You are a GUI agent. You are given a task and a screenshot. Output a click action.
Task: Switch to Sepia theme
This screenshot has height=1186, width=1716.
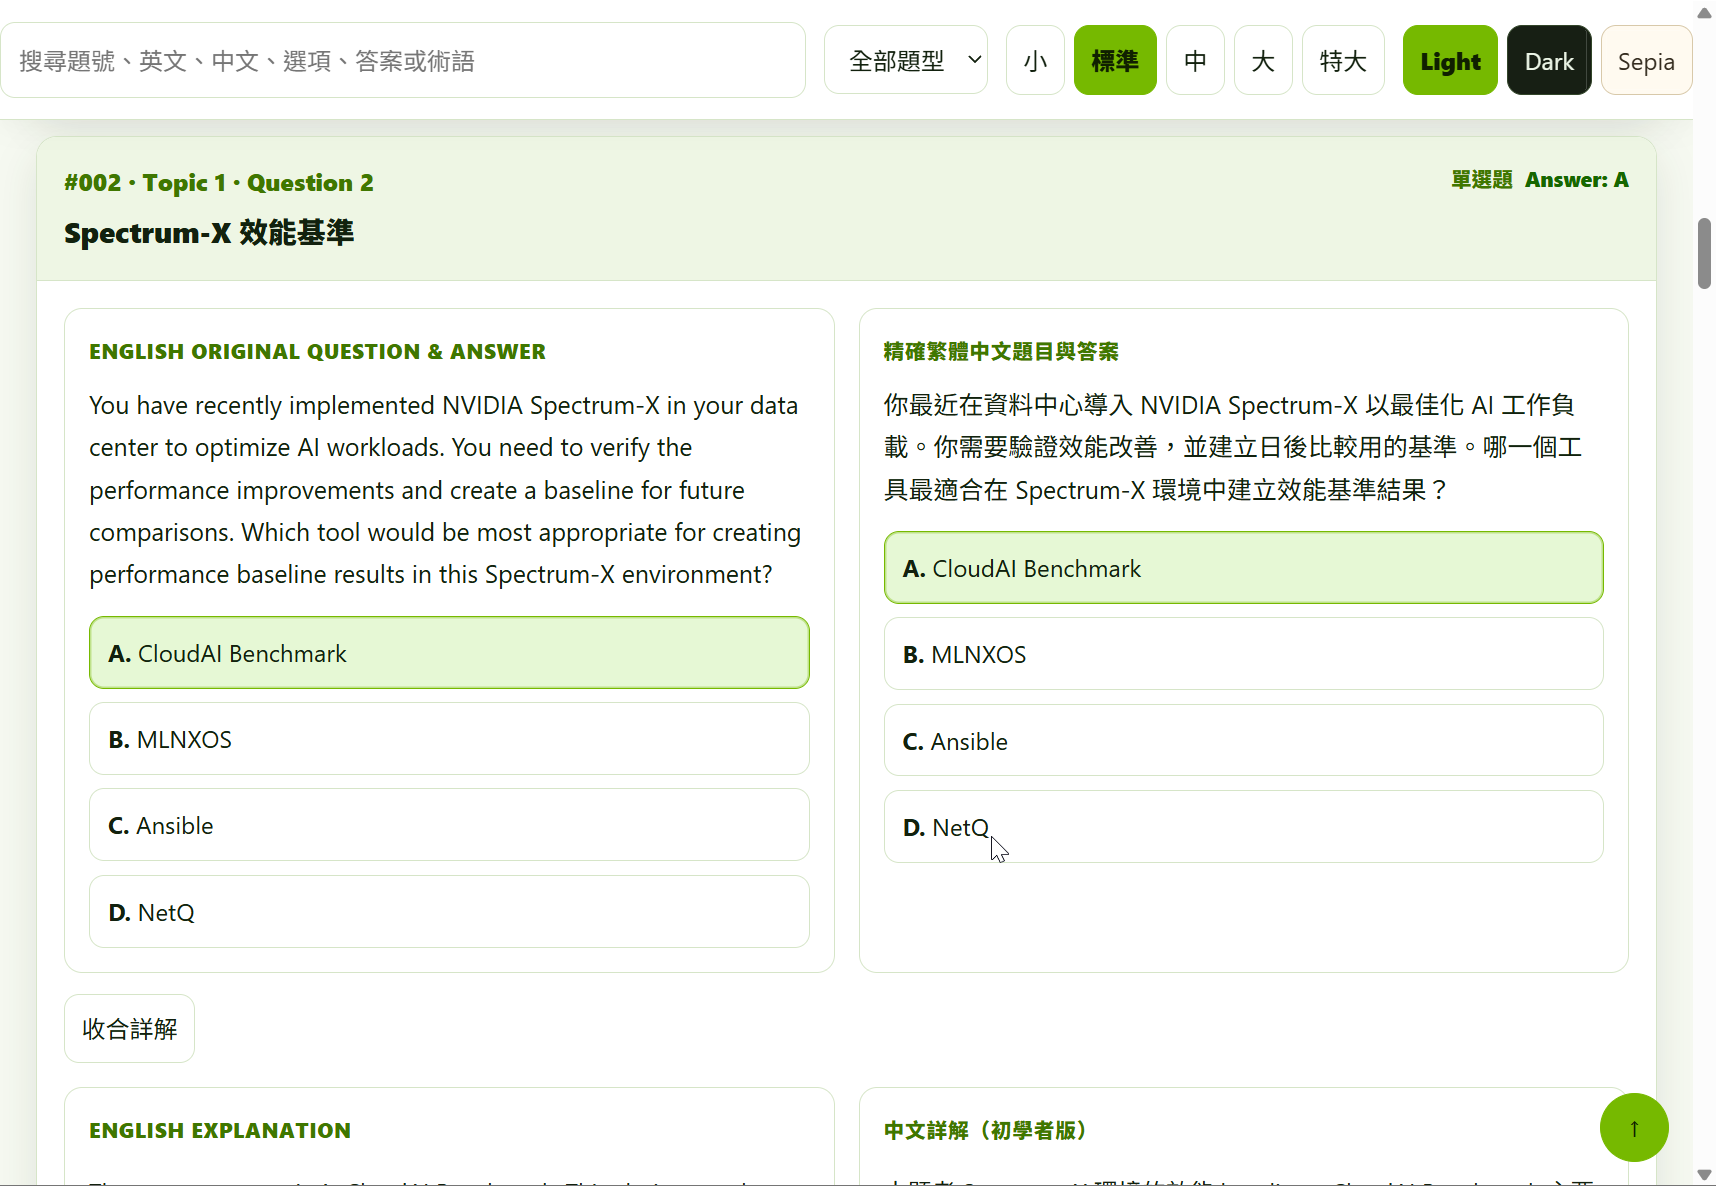coord(1646,60)
